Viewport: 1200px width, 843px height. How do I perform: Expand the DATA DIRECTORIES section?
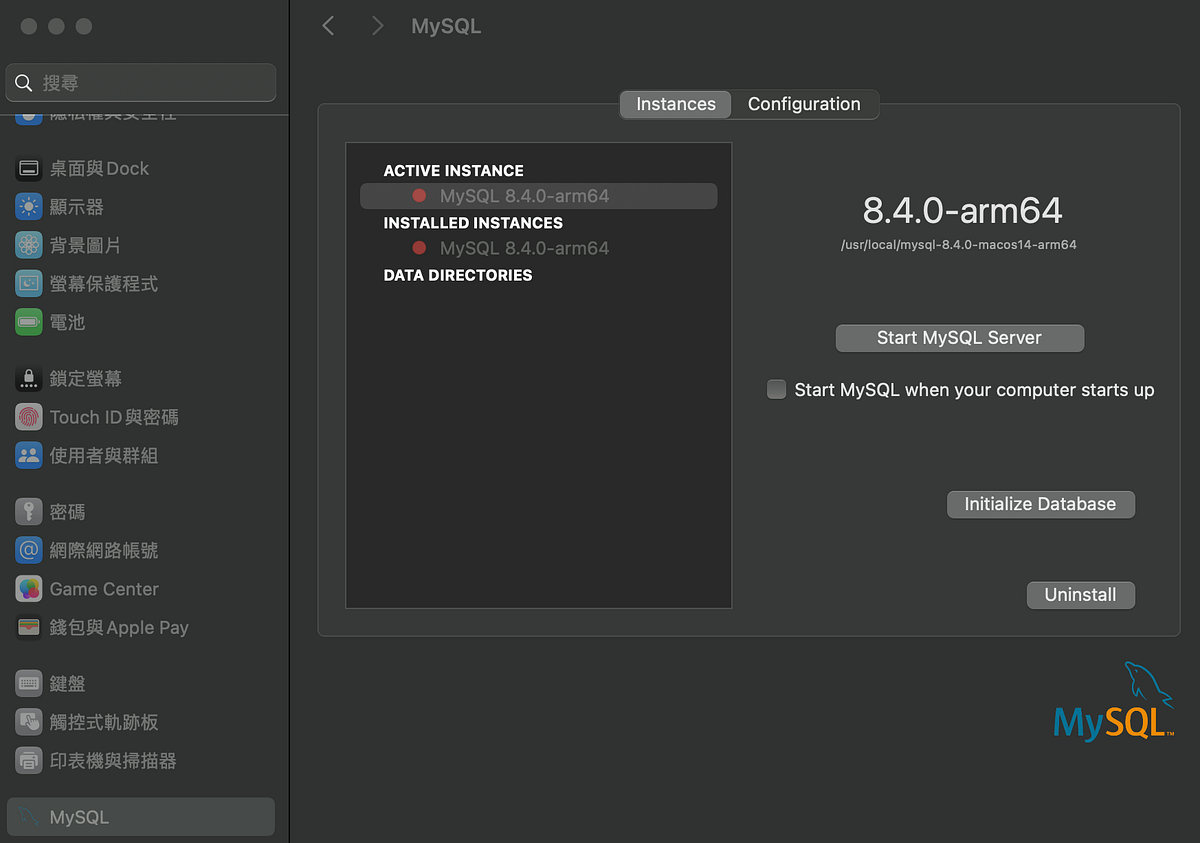tap(457, 275)
